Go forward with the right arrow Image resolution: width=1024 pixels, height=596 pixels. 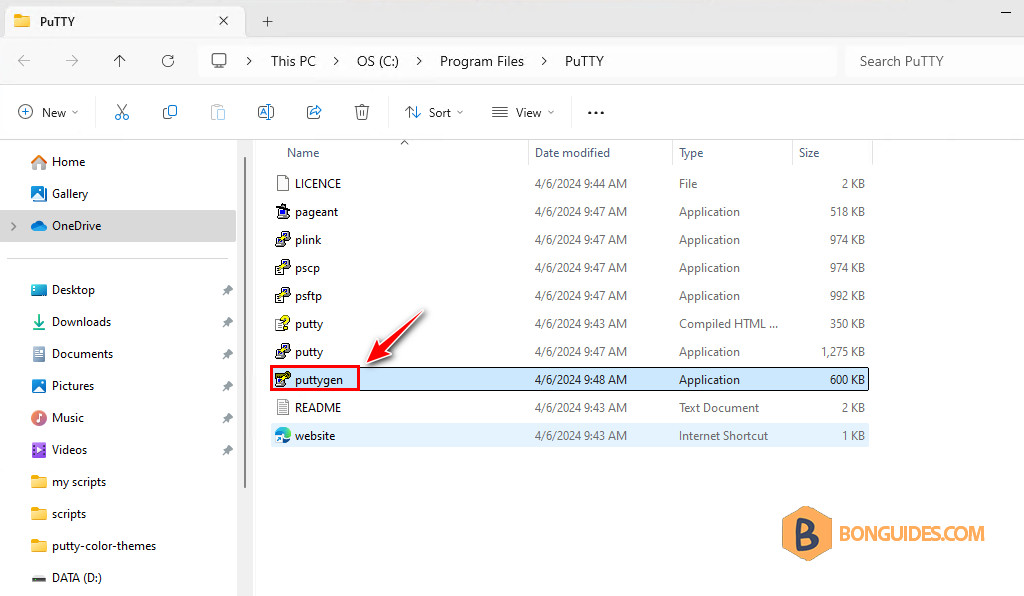pyautogui.click(x=72, y=61)
